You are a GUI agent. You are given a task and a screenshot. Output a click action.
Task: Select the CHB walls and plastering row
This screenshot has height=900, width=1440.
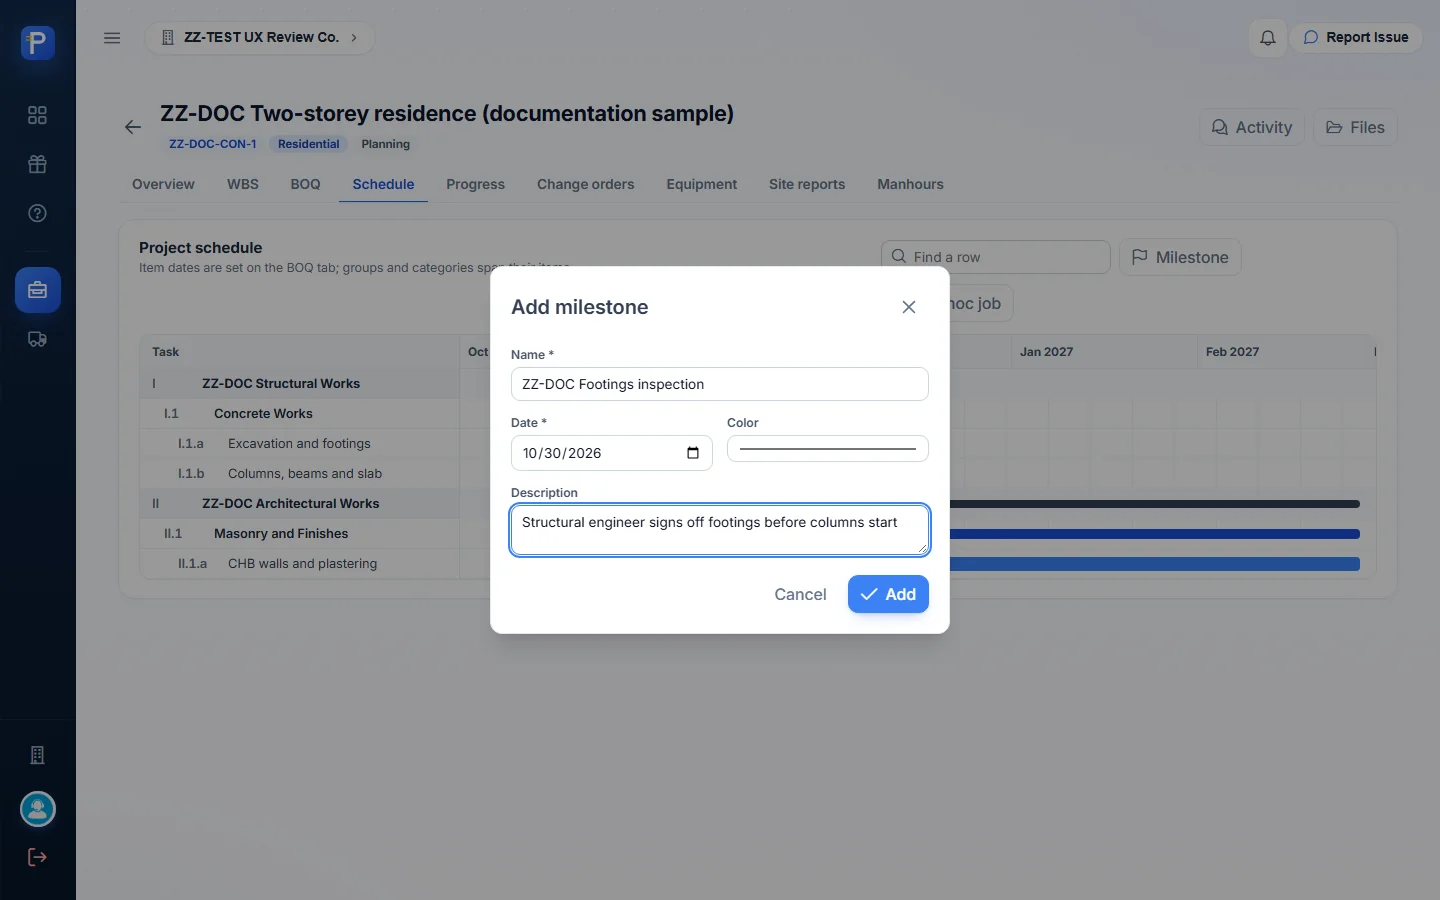point(300,563)
